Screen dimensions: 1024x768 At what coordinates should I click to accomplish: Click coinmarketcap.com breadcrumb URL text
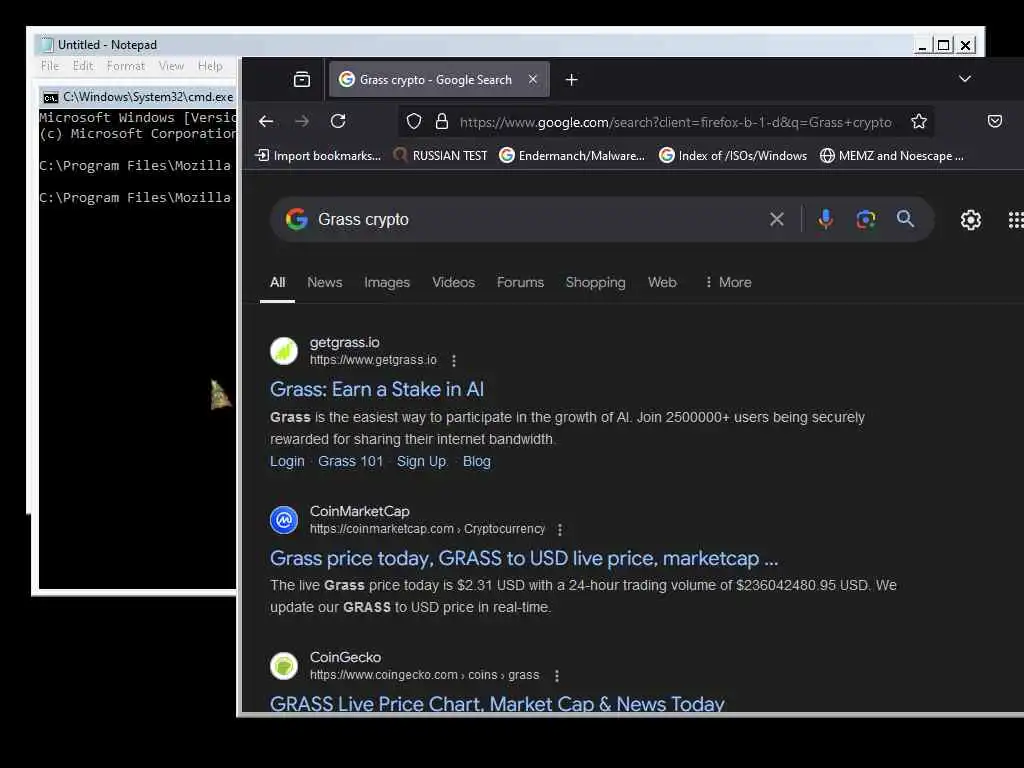pyautogui.click(x=427, y=529)
